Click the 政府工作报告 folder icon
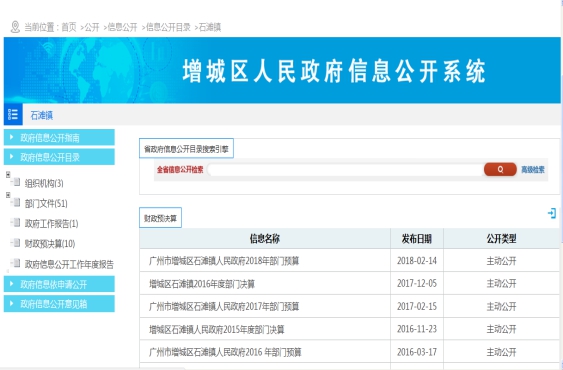The image size is (563, 370). pyautogui.click(x=16, y=223)
